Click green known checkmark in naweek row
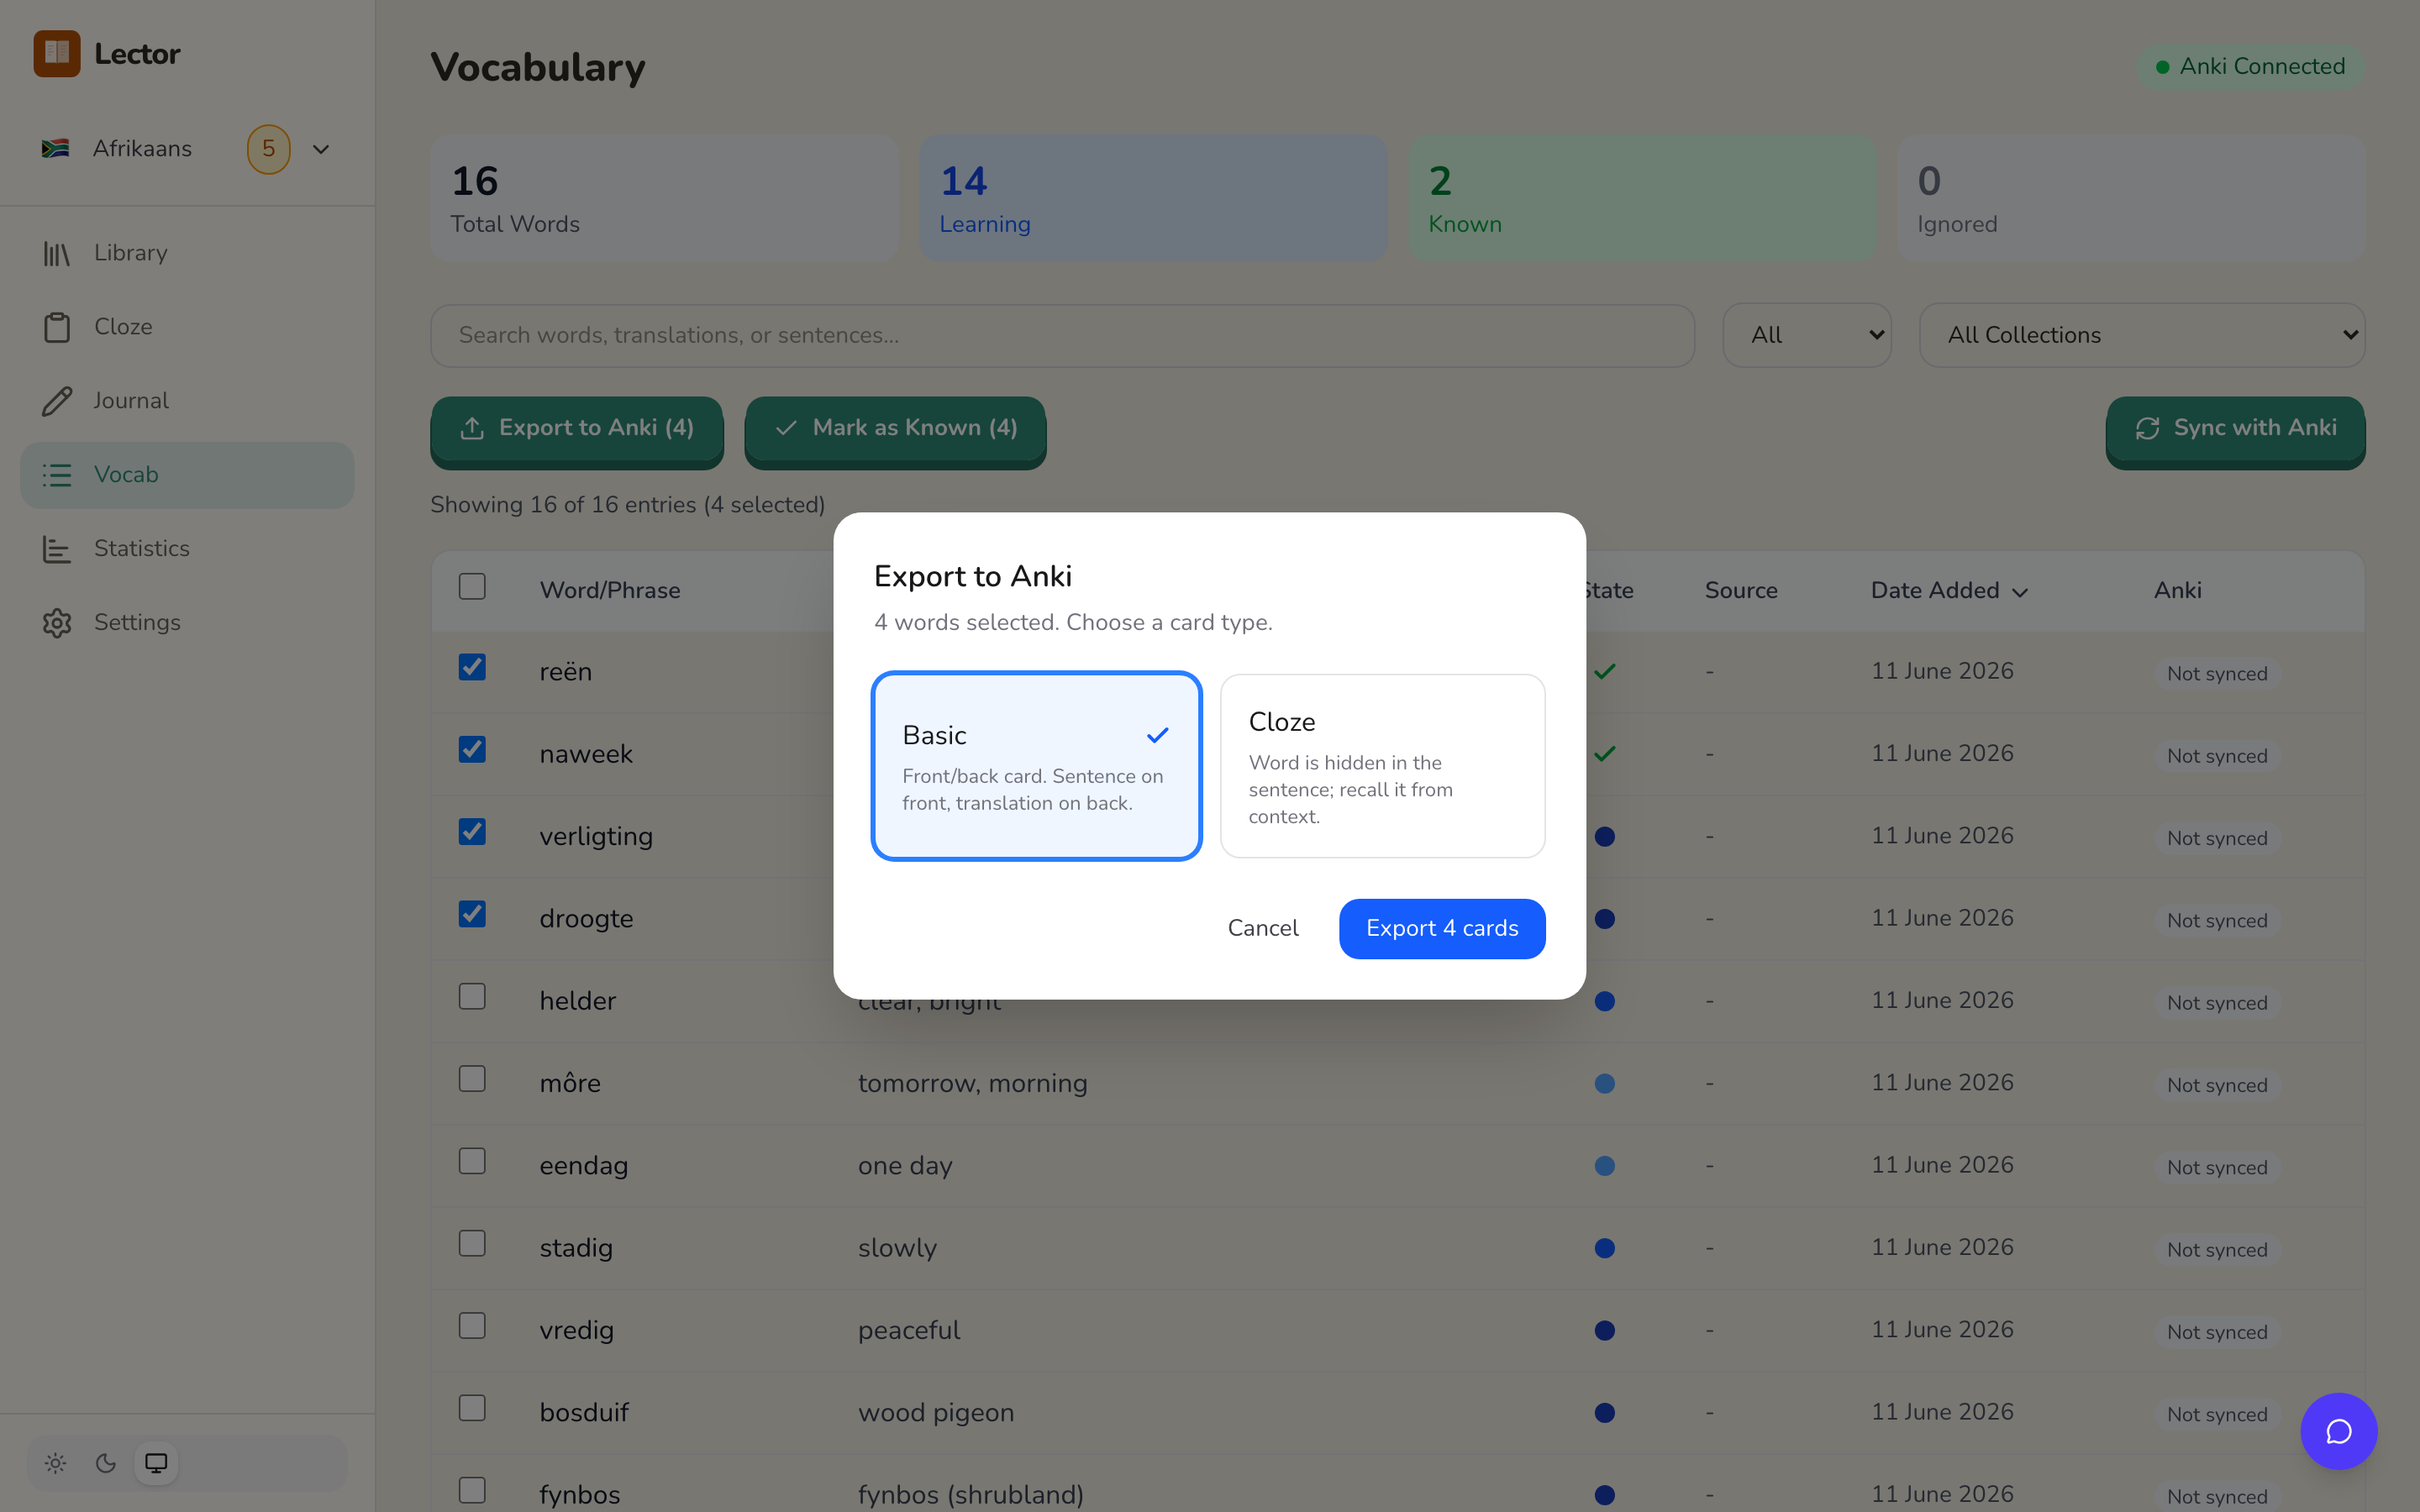Image resolution: width=2420 pixels, height=1512 pixels. pyautogui.click(x=1604, y=753)
